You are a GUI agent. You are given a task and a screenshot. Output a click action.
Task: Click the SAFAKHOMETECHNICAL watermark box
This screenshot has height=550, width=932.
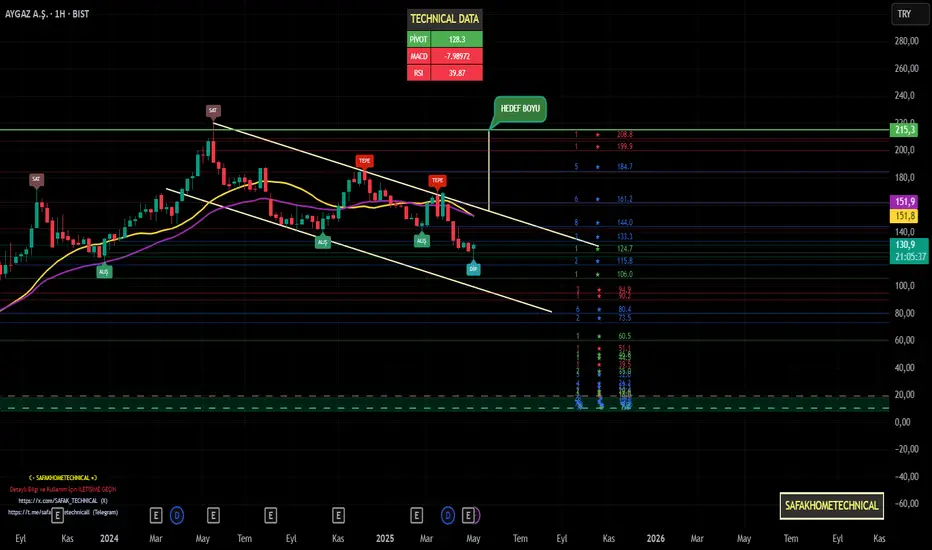832,505
